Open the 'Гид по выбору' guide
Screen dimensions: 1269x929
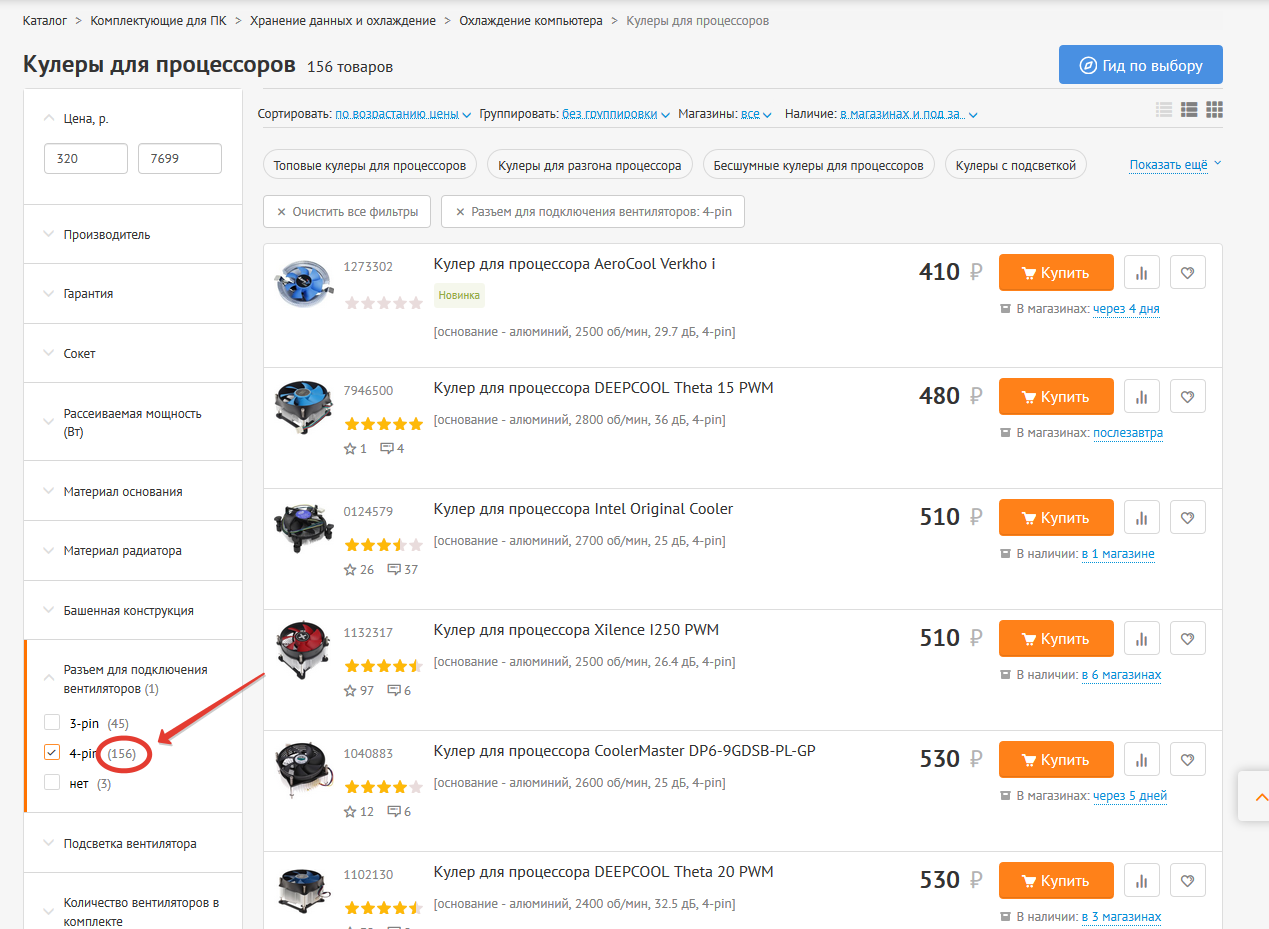1140,65
